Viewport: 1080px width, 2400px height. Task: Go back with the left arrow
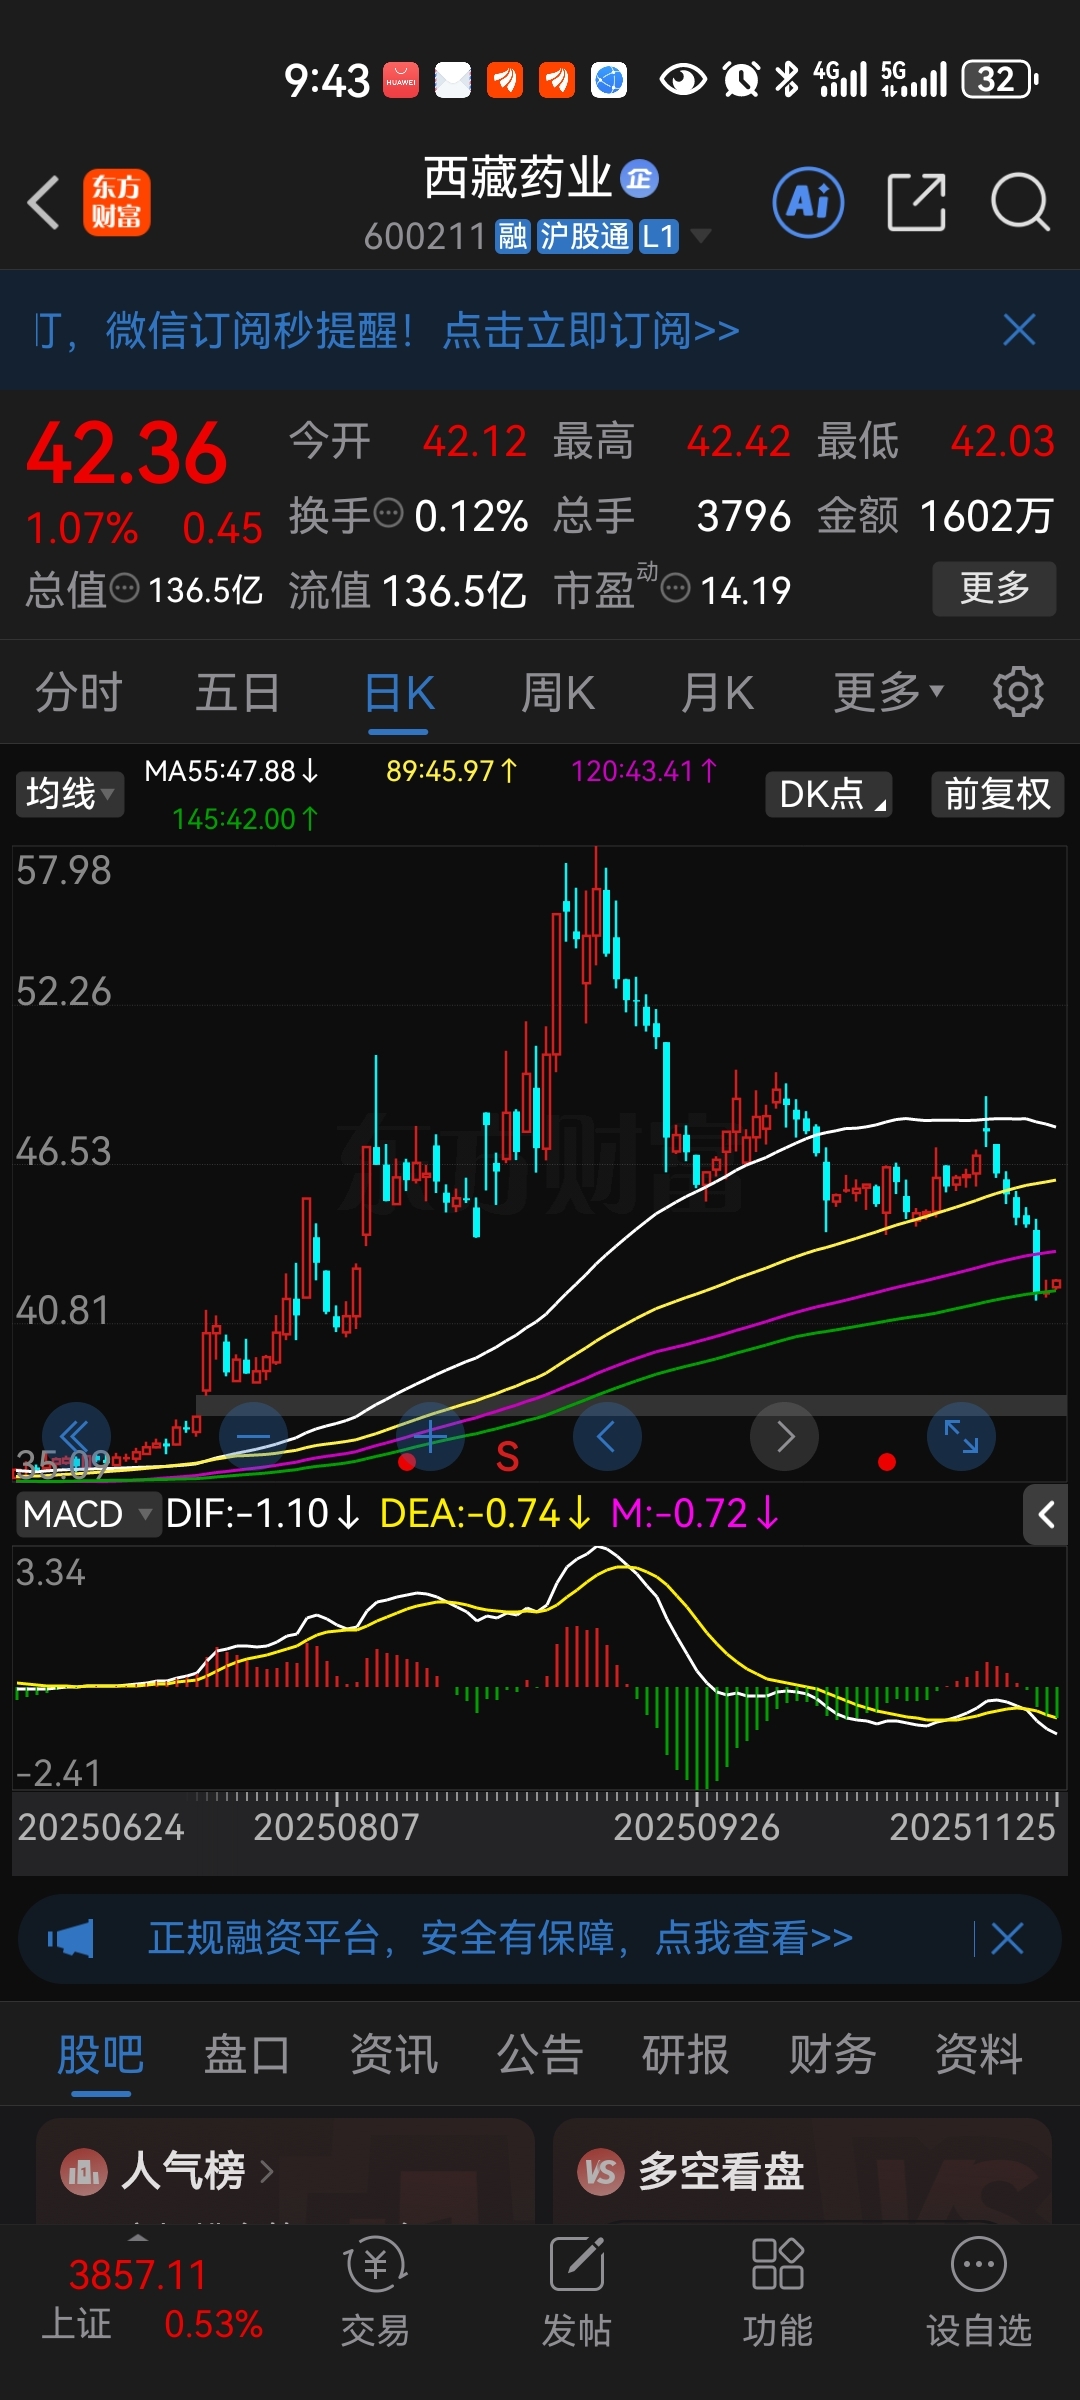[44, 203]
